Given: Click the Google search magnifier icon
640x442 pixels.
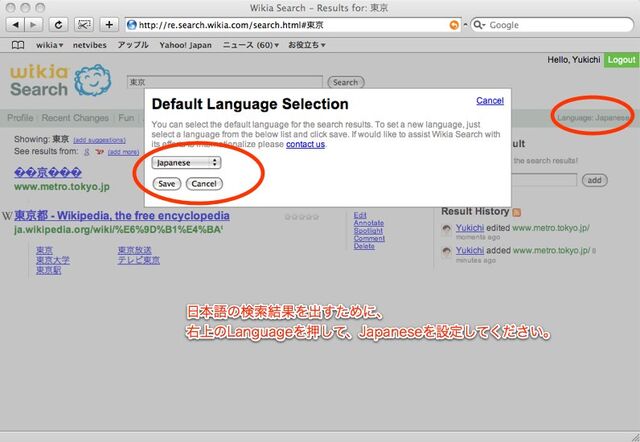Looking at the screenshot, I should click(x=479, y=25).
